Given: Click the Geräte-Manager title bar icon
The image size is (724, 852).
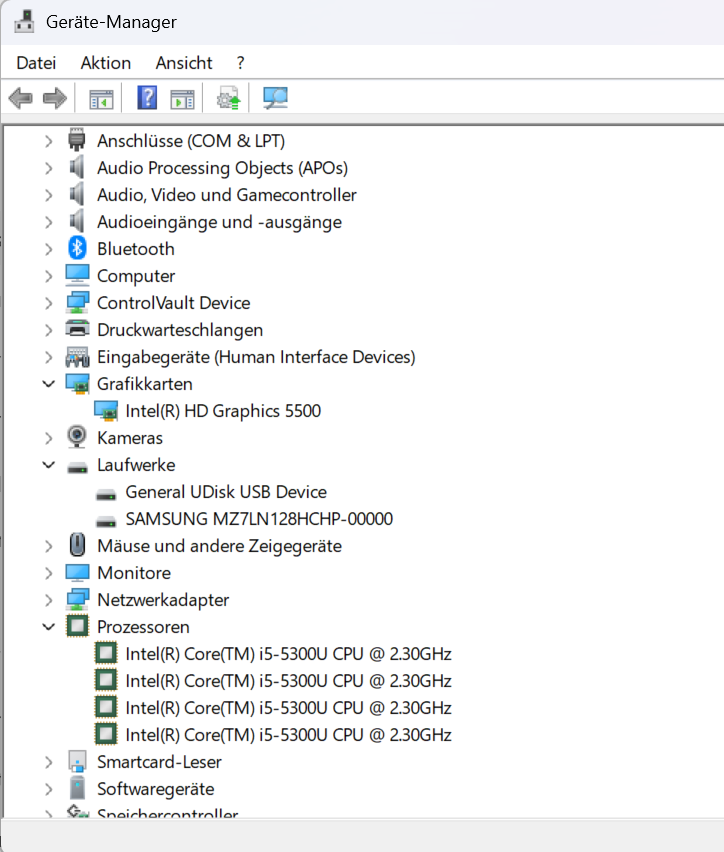Looking at the screenshot, I should 23,22.
